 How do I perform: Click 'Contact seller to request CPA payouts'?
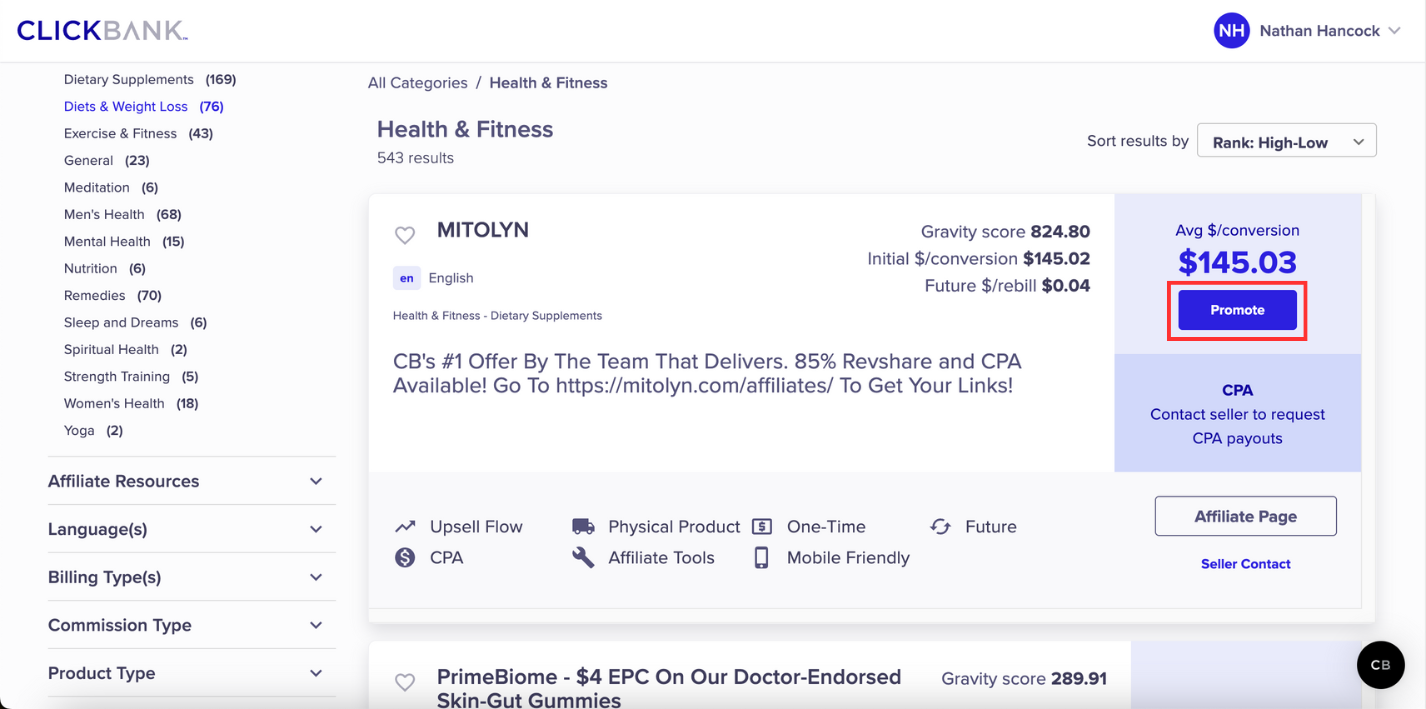pyautogui.click(x=1237, y=426)
